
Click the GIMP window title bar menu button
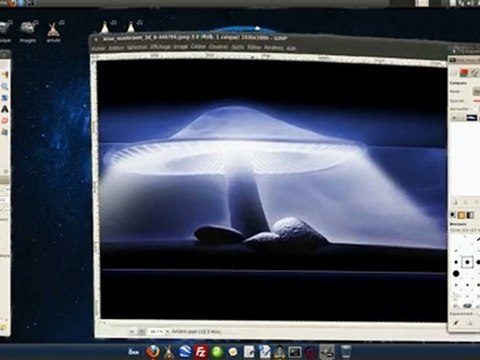(x=96, y=39)
